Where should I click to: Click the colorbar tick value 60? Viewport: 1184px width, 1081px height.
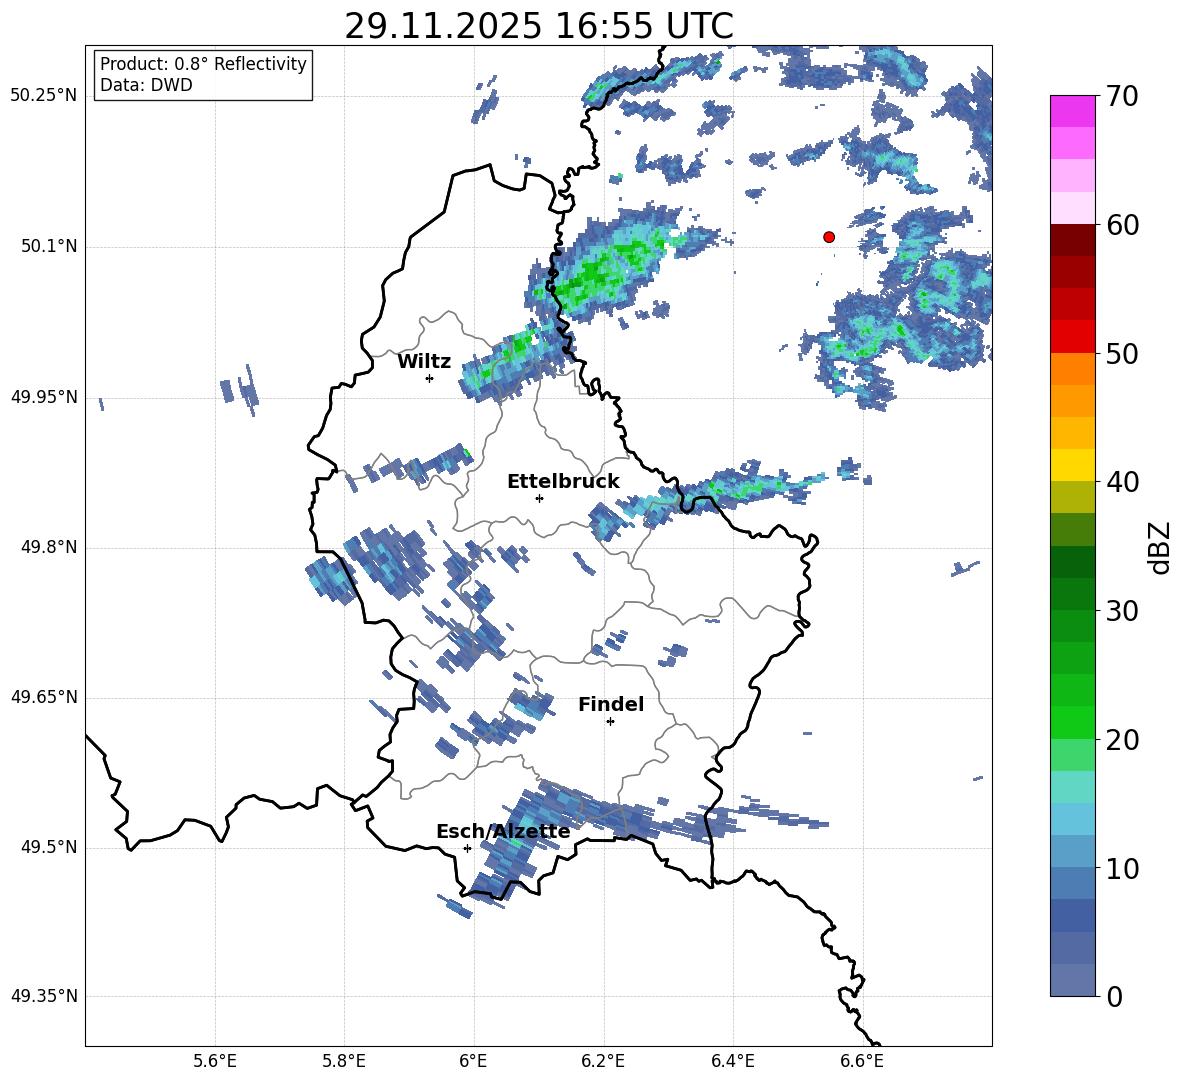1122,225
